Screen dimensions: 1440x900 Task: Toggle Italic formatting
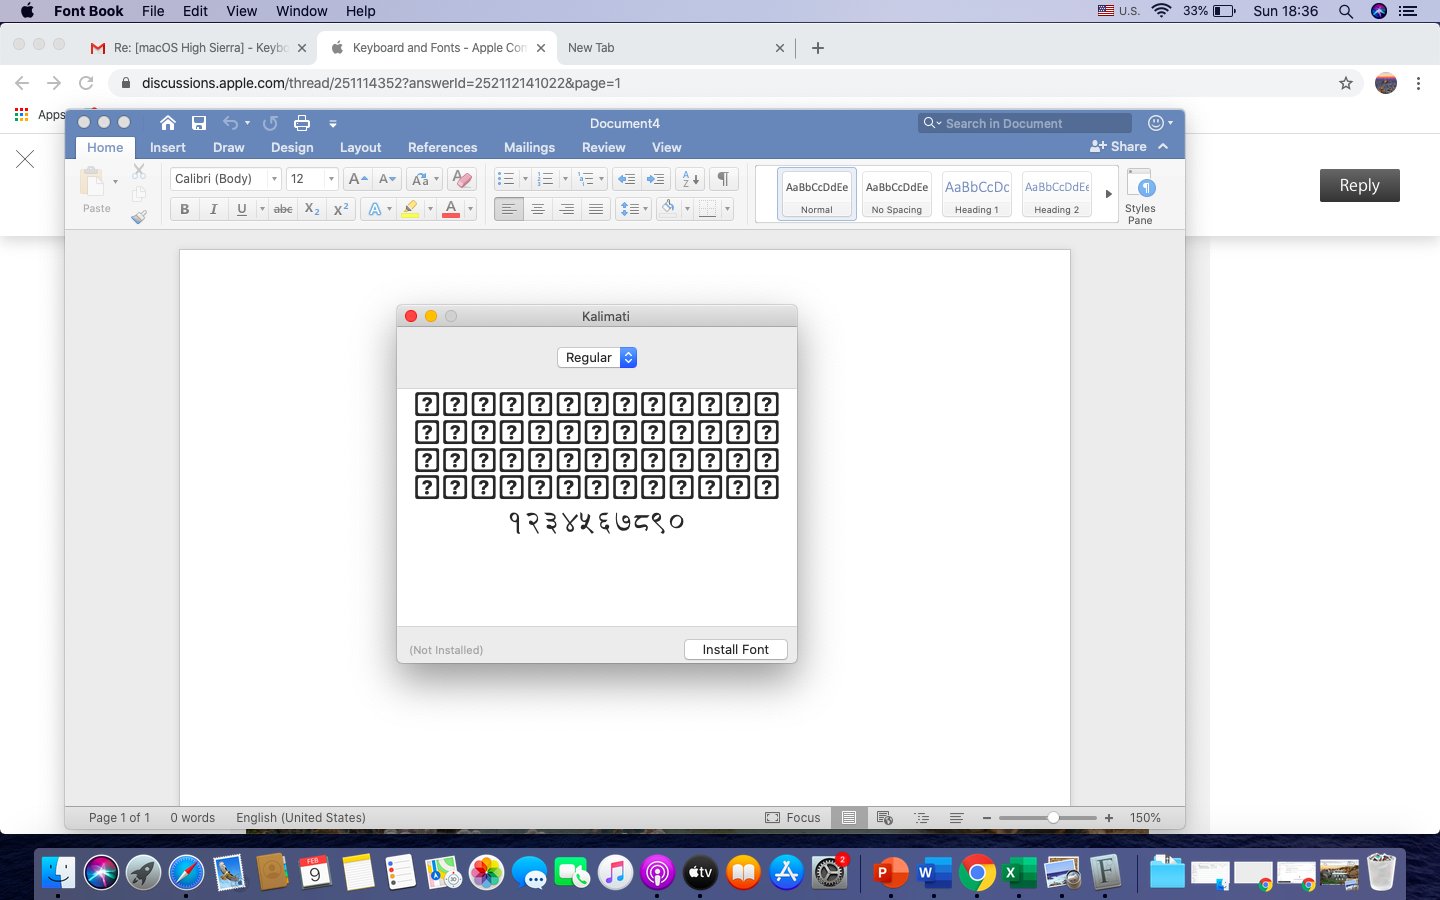[x=213, y=209]
